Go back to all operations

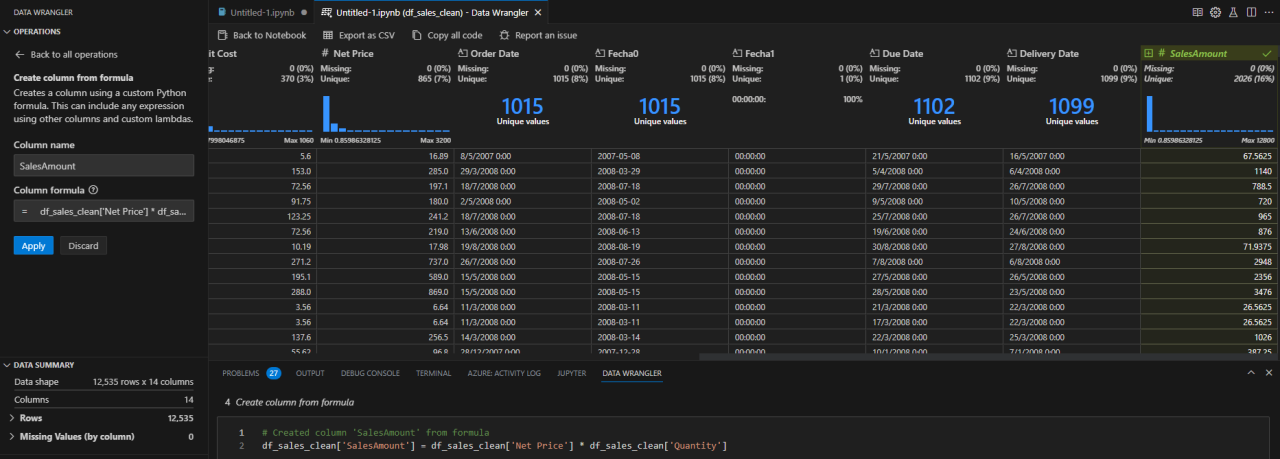(65, 55)
